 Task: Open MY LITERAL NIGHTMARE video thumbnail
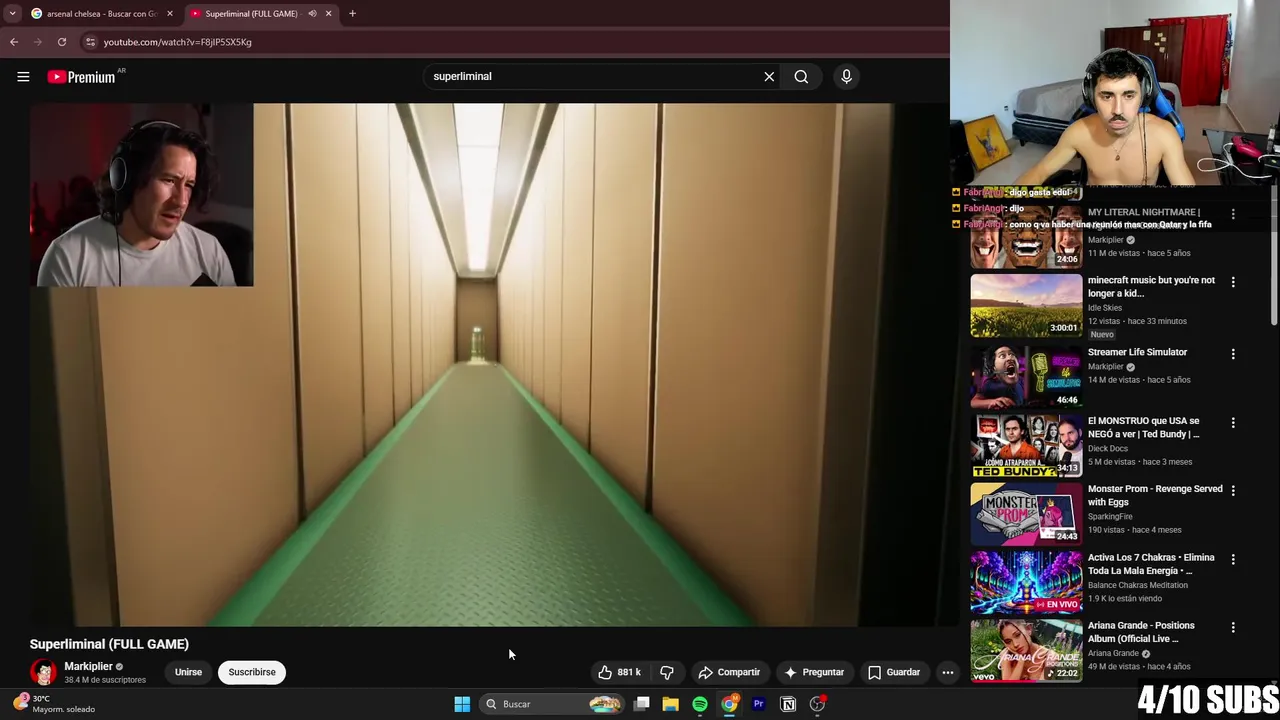[1026, 237]
